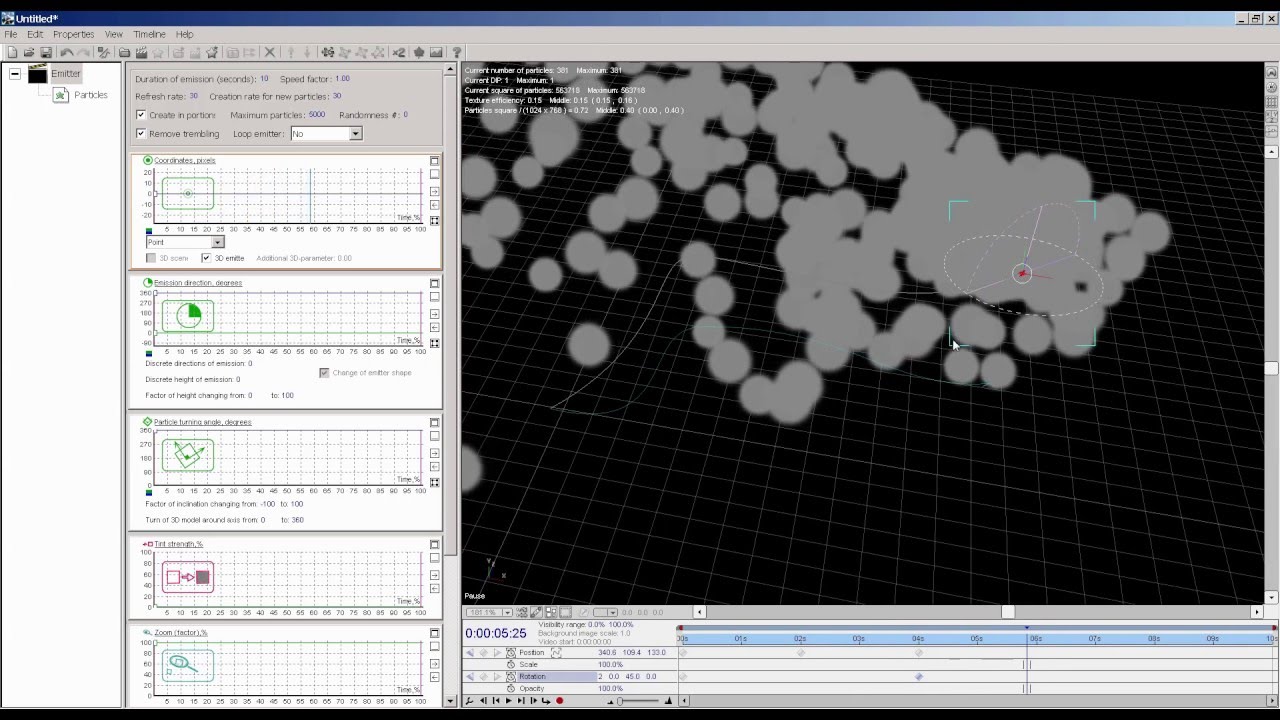Click the play button in timeline controls
The height and width of the screenshot is (720, 1280).
click(x=508, y=701)
